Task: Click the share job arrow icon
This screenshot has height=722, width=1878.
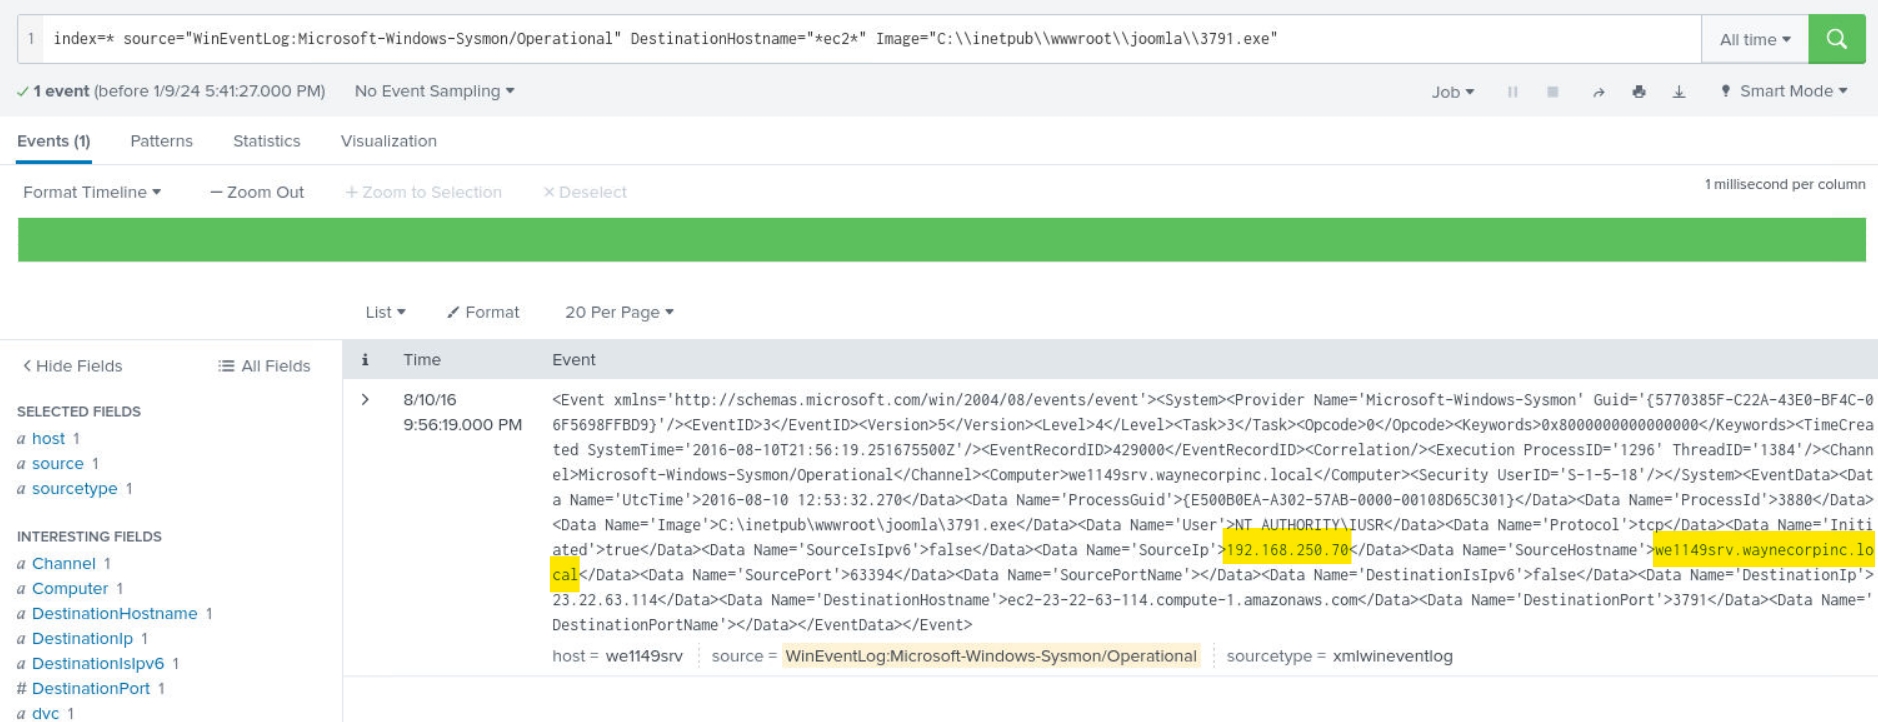Action: pyautogui.click(x=1598, y=92)
